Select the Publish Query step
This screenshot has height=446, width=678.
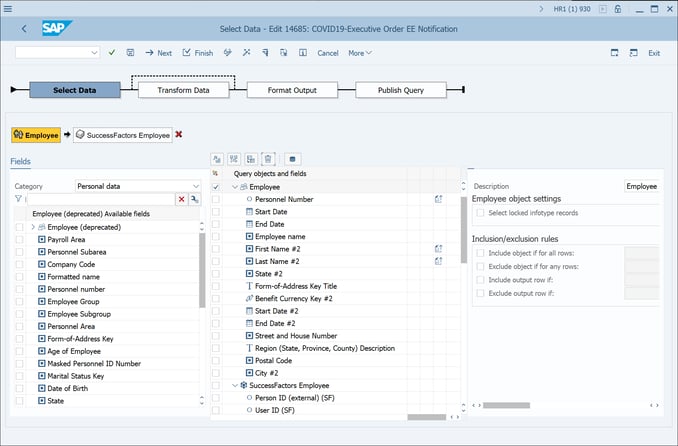point(401,90)
